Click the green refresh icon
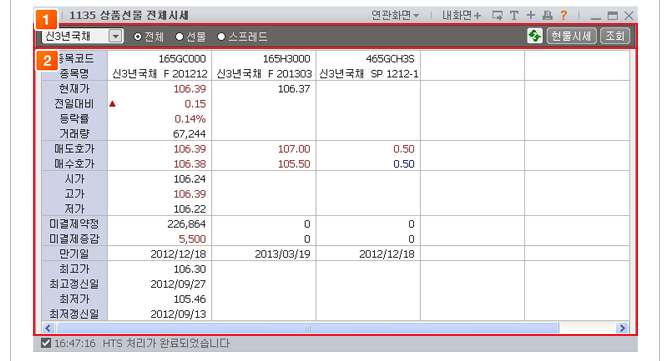The image size is (670, 361). (x=534, y=36)
